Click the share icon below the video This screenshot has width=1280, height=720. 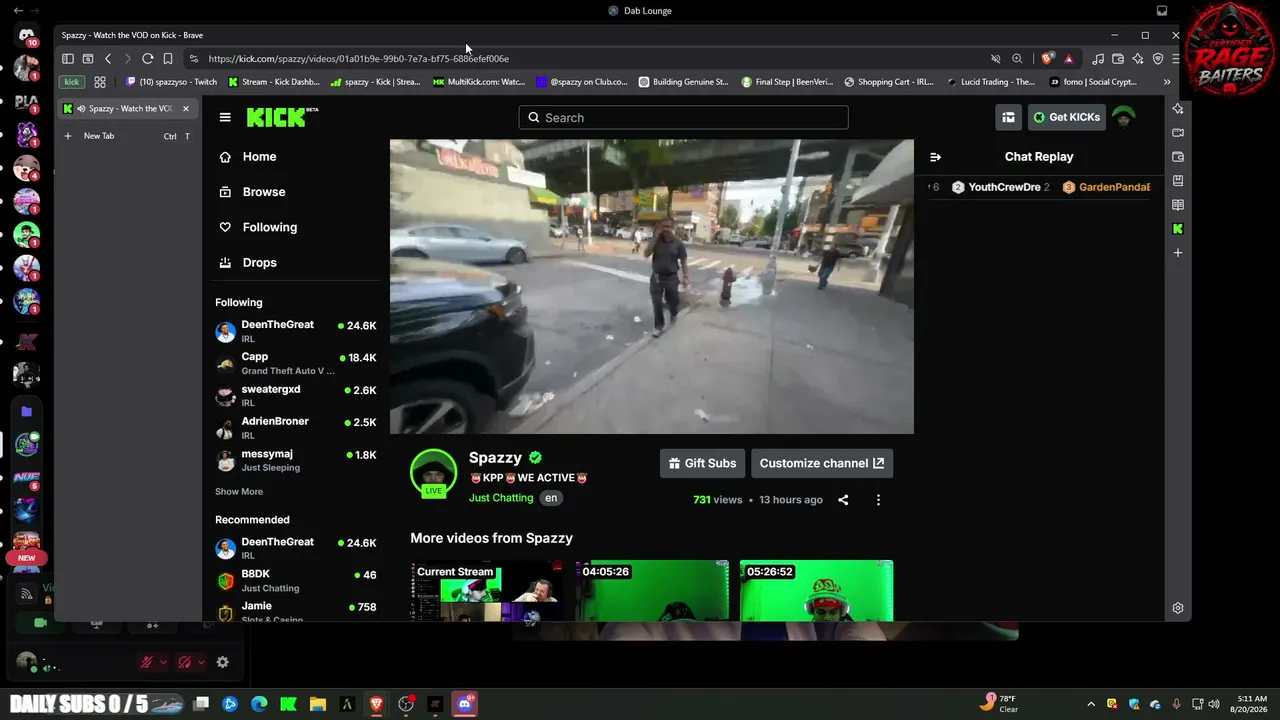(843, 500)
